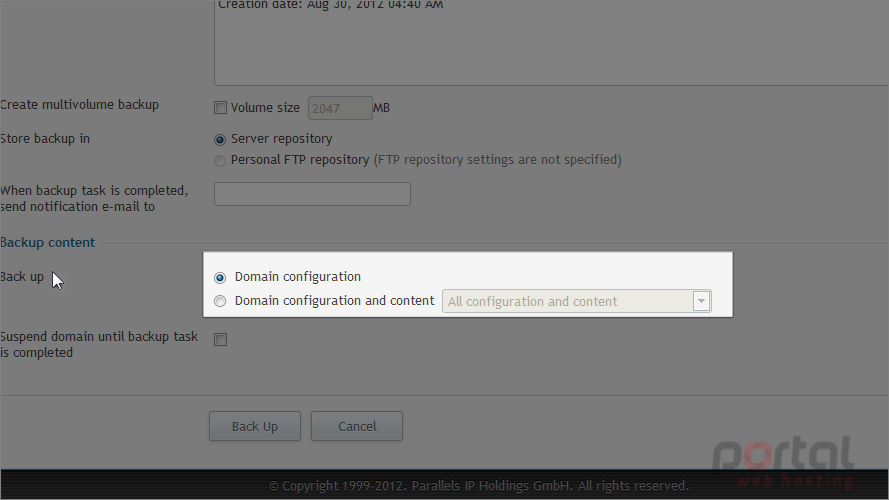
Task: Choose the Domain configuration radio button
Action: coord(220,277)
